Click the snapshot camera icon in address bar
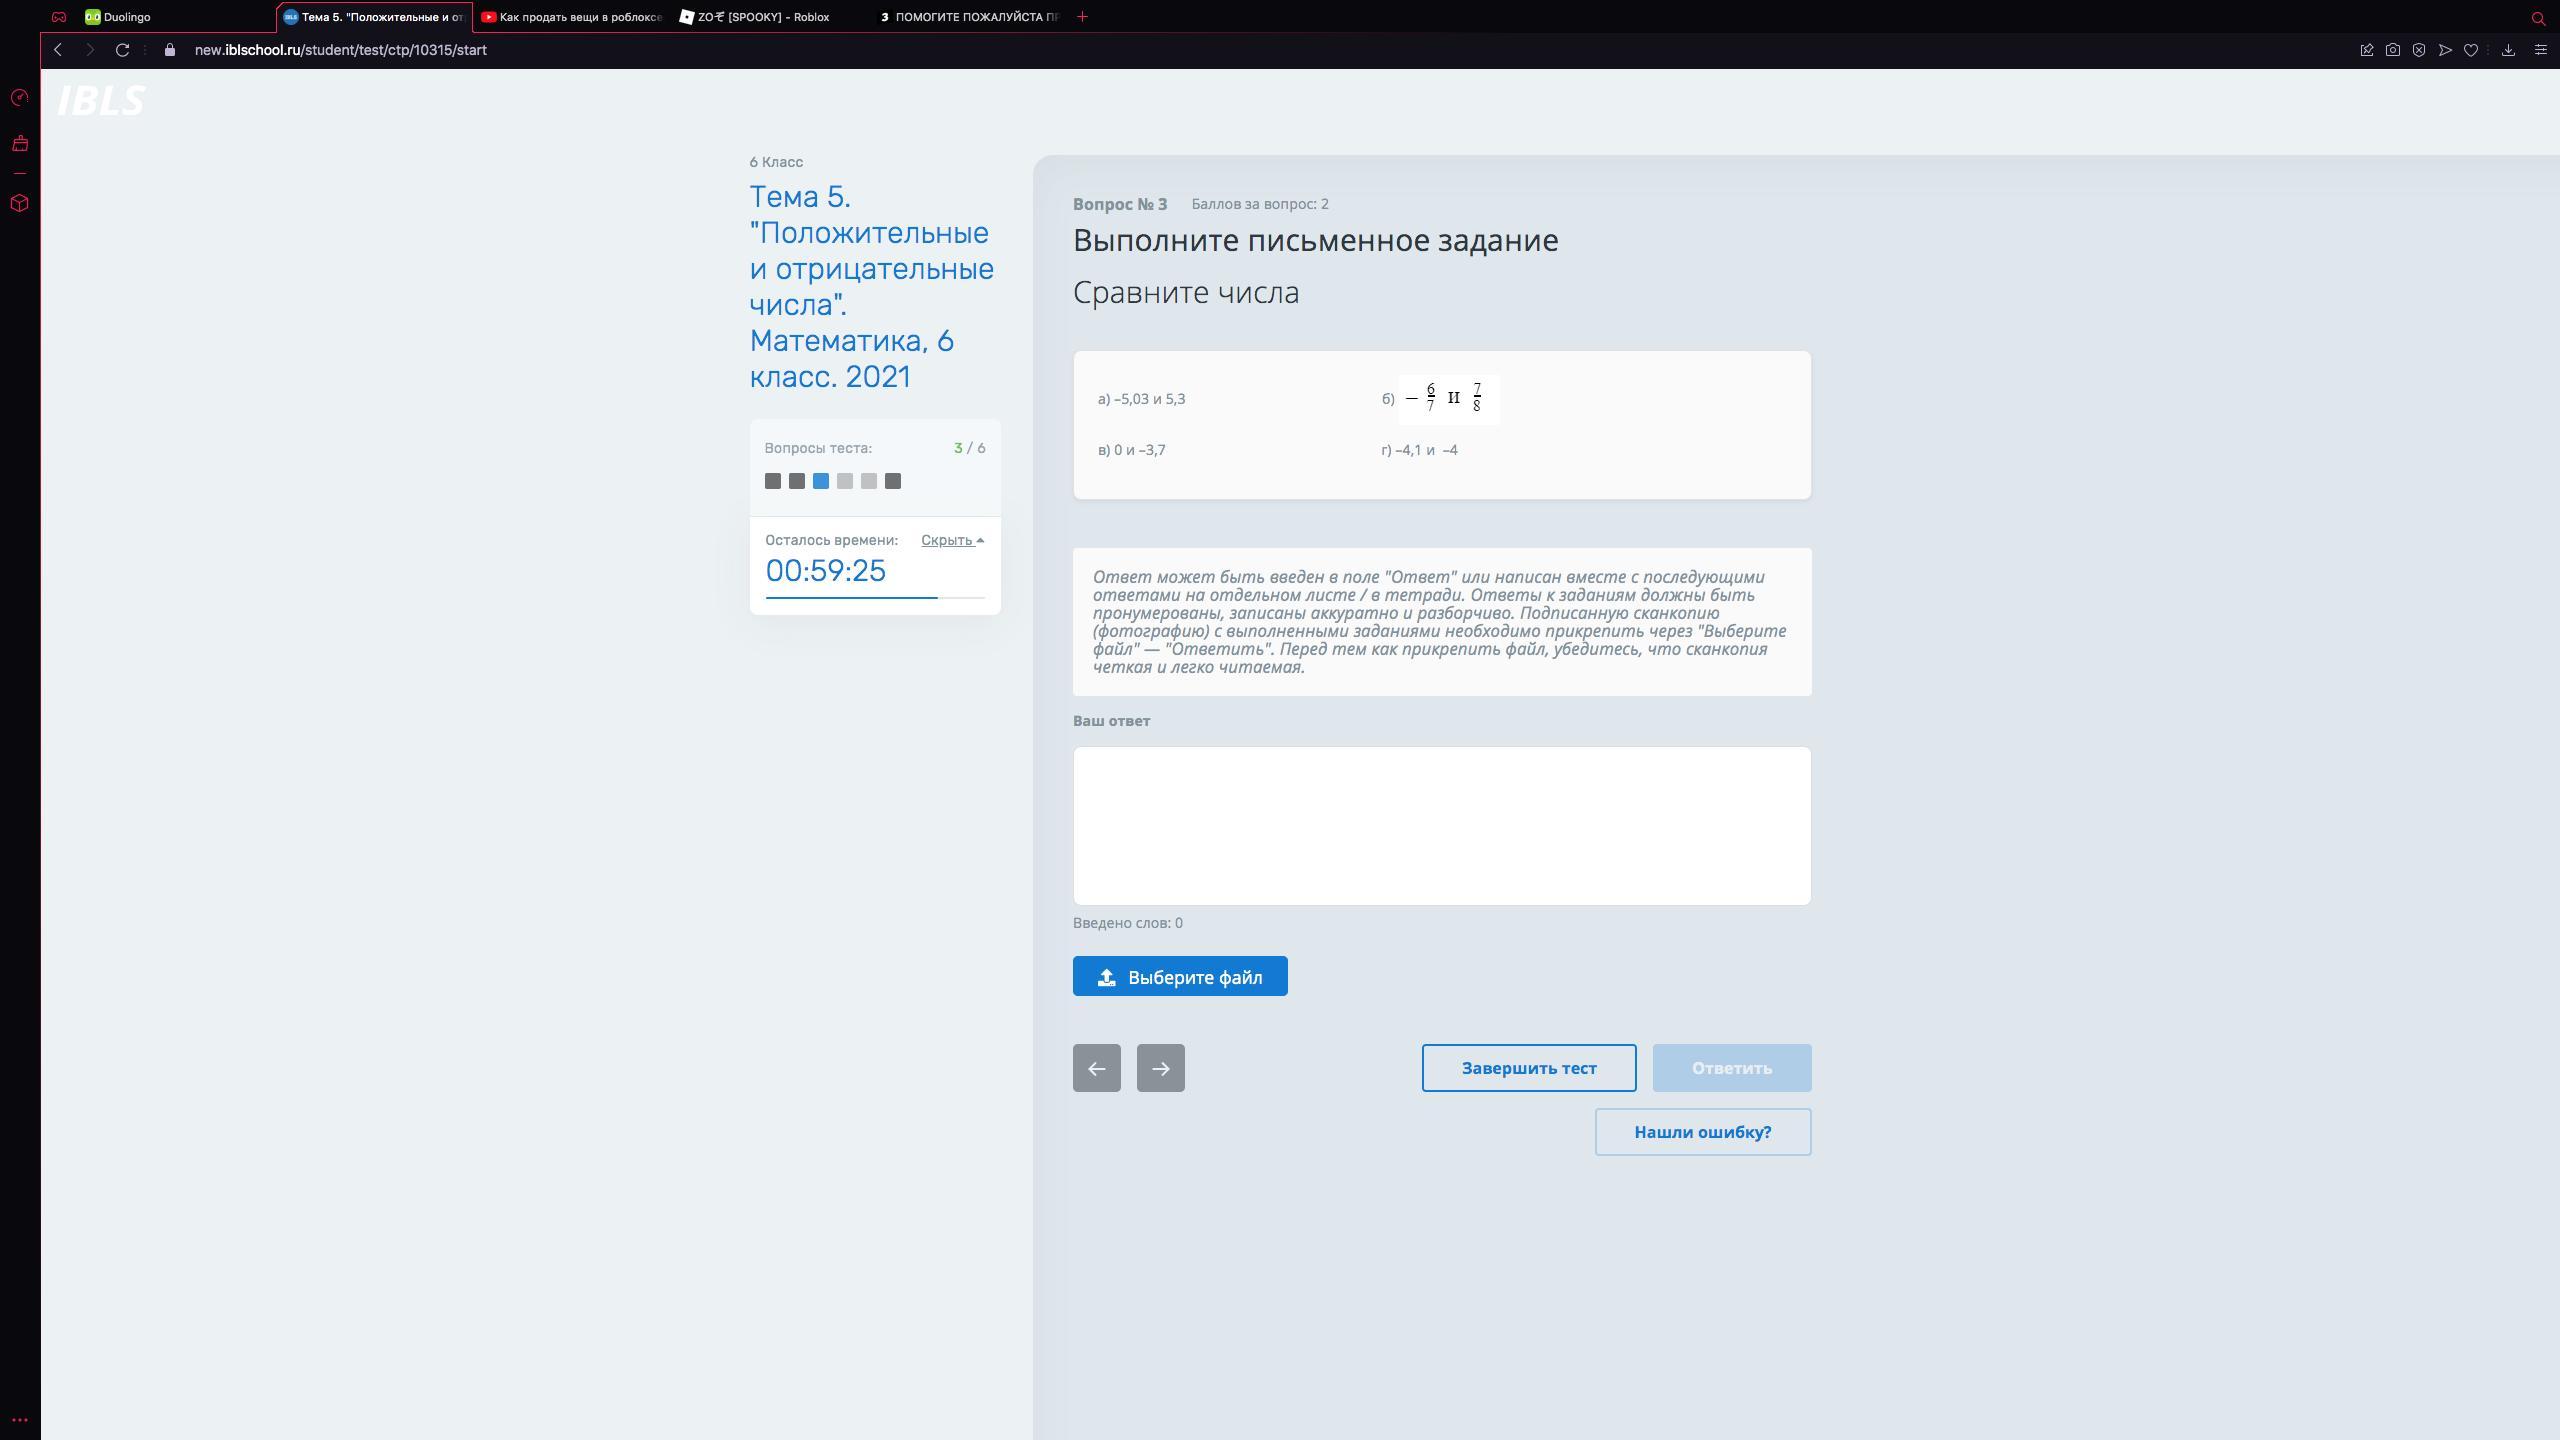 pos(2392,50)
